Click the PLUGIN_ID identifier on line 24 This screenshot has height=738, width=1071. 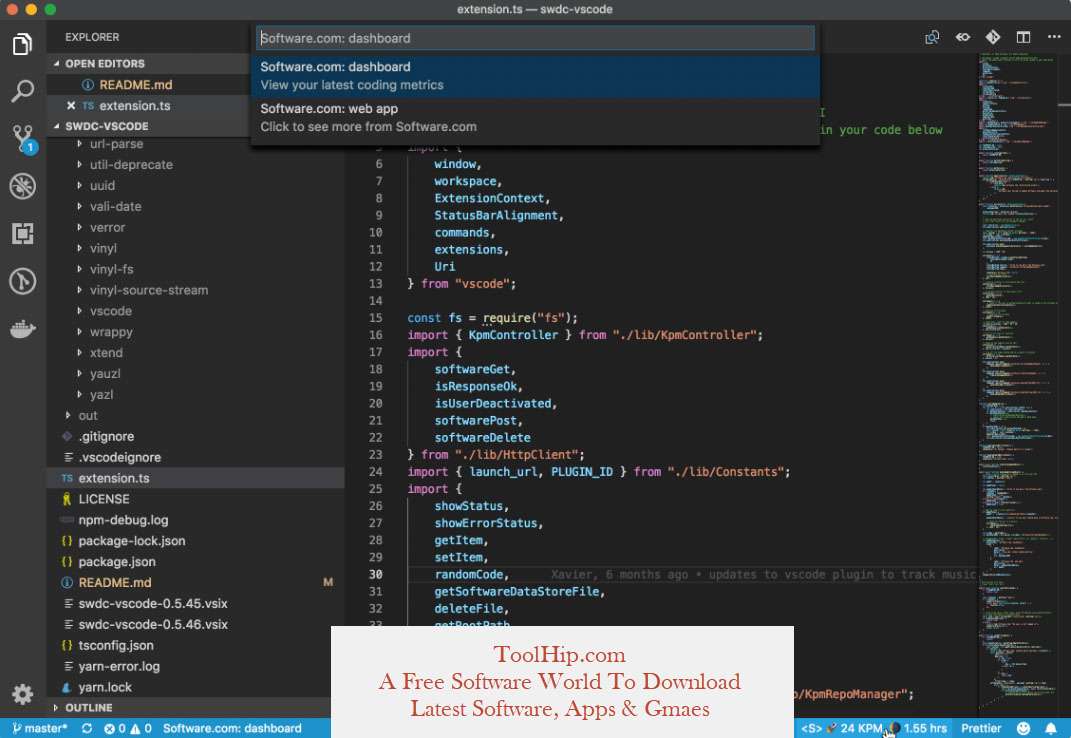tap(582, 472)
